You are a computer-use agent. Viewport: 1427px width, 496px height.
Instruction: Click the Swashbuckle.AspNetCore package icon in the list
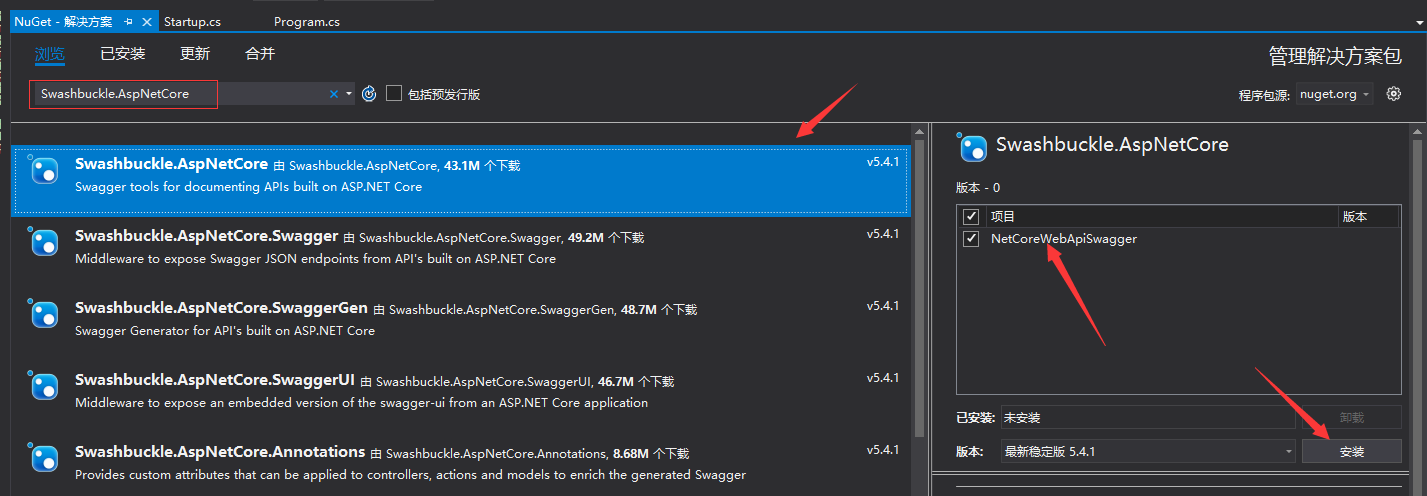(x=44, y=172)
